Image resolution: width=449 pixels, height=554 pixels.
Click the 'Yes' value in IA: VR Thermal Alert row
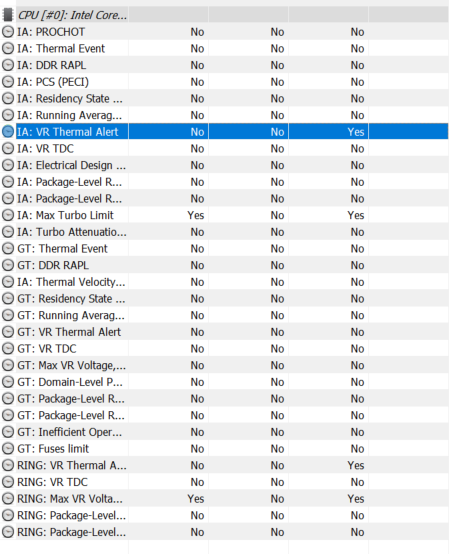coord(356,132)
